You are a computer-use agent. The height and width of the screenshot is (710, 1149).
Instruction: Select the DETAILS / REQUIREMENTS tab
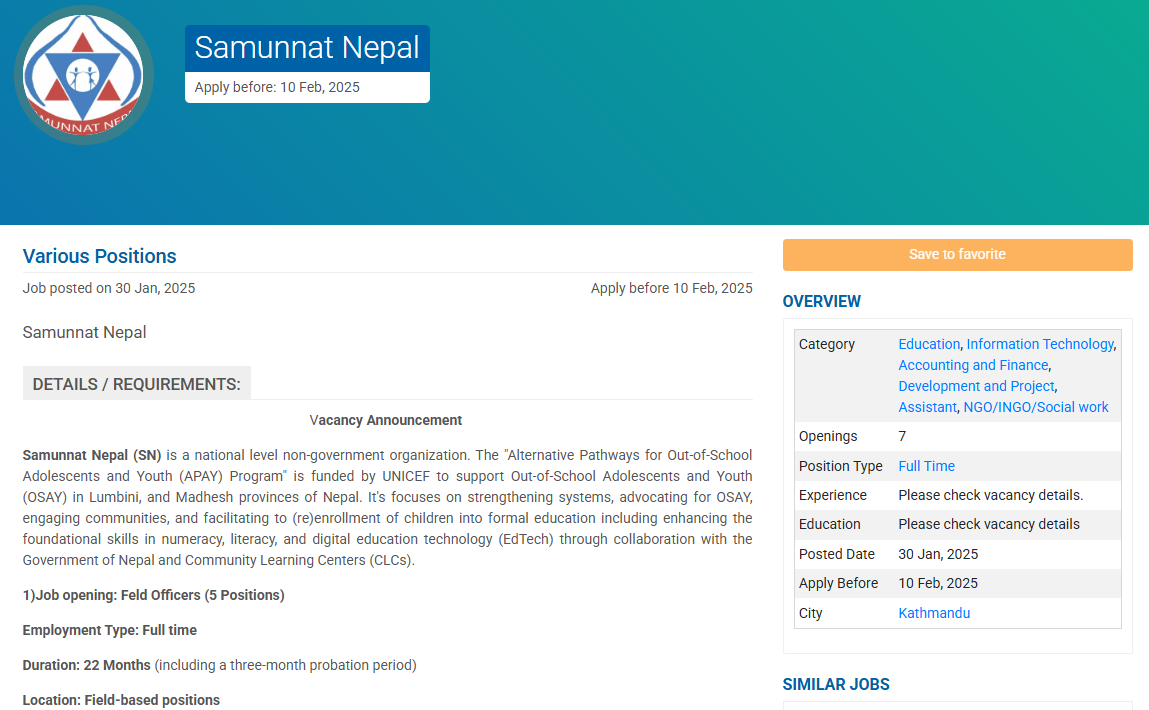pyautogui.click(x=137, y=384)
